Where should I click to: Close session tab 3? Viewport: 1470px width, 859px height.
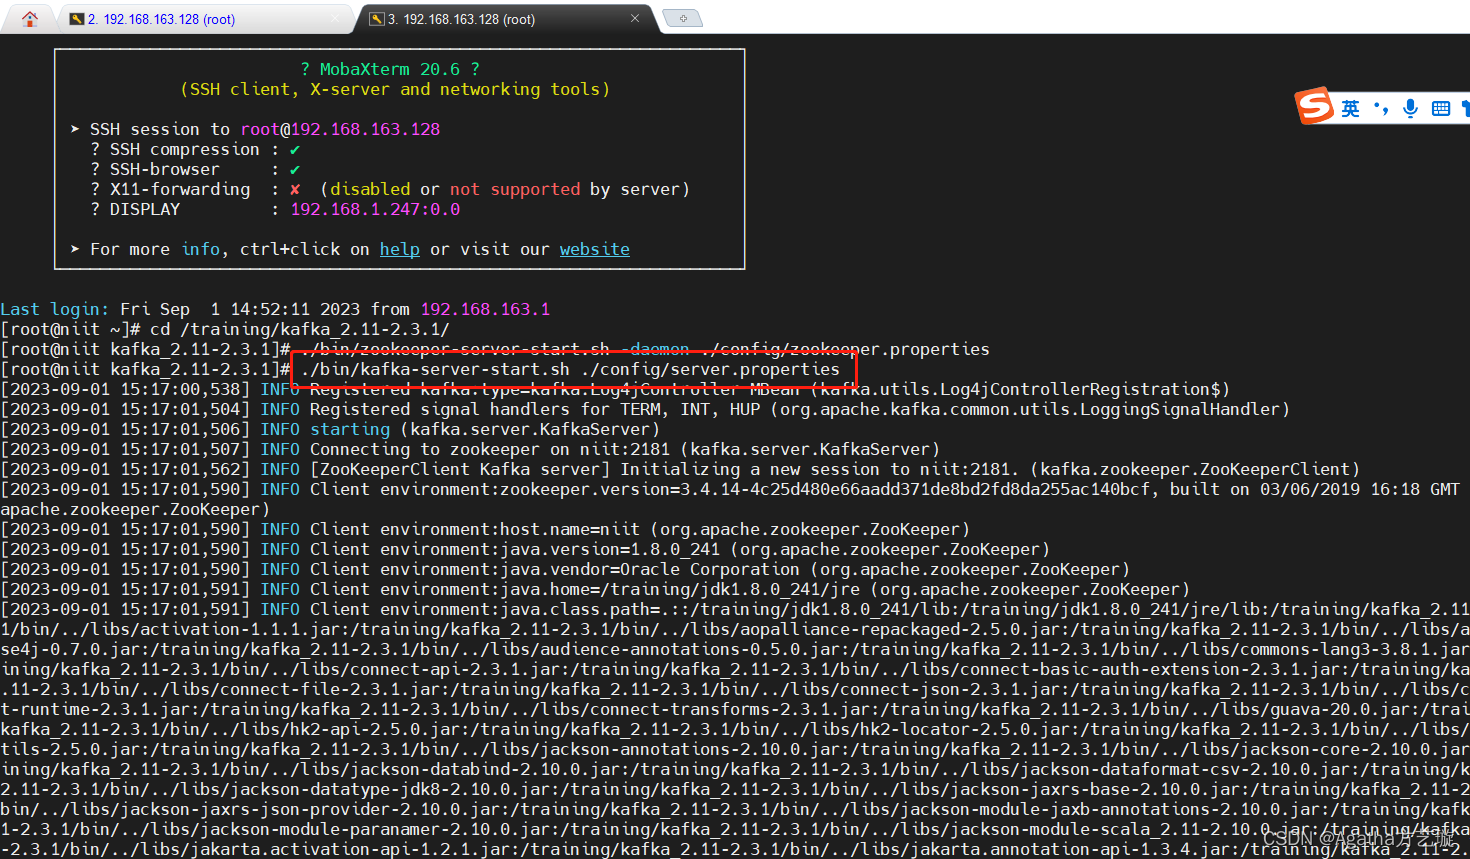point(634,18)
